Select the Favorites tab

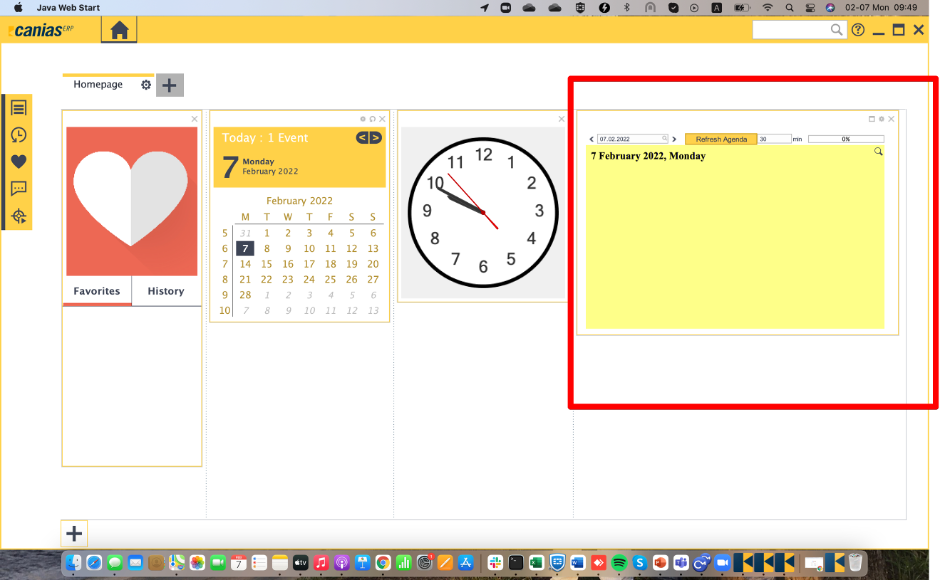coord(97,291)
